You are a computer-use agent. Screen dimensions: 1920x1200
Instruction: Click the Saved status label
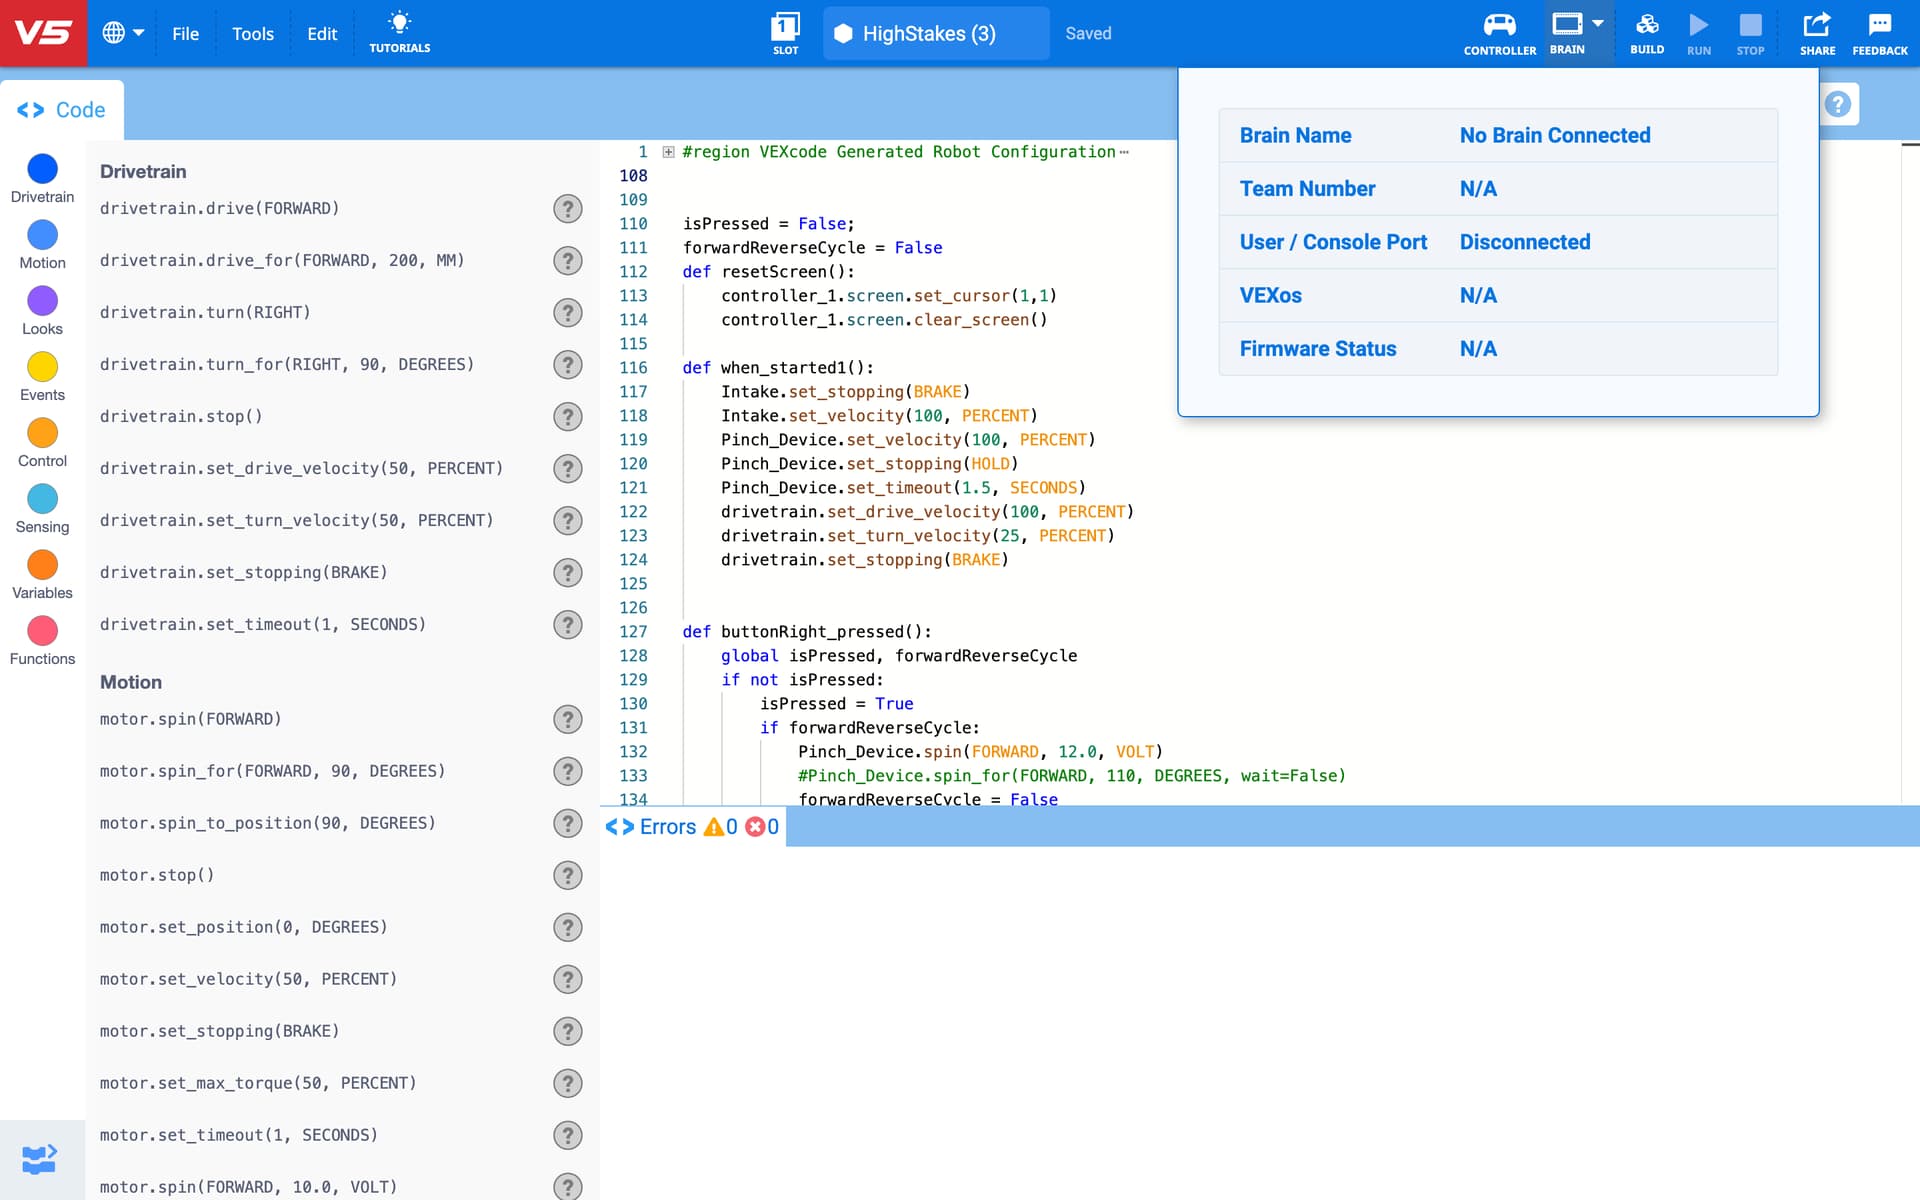(x=1088, y=33)
